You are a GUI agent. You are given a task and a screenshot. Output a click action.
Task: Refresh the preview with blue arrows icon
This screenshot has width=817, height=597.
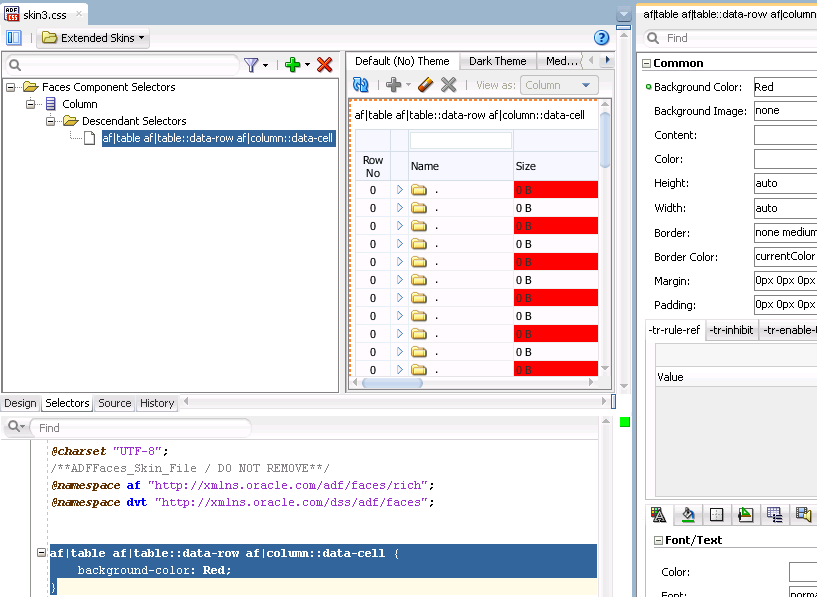(361, 85)
